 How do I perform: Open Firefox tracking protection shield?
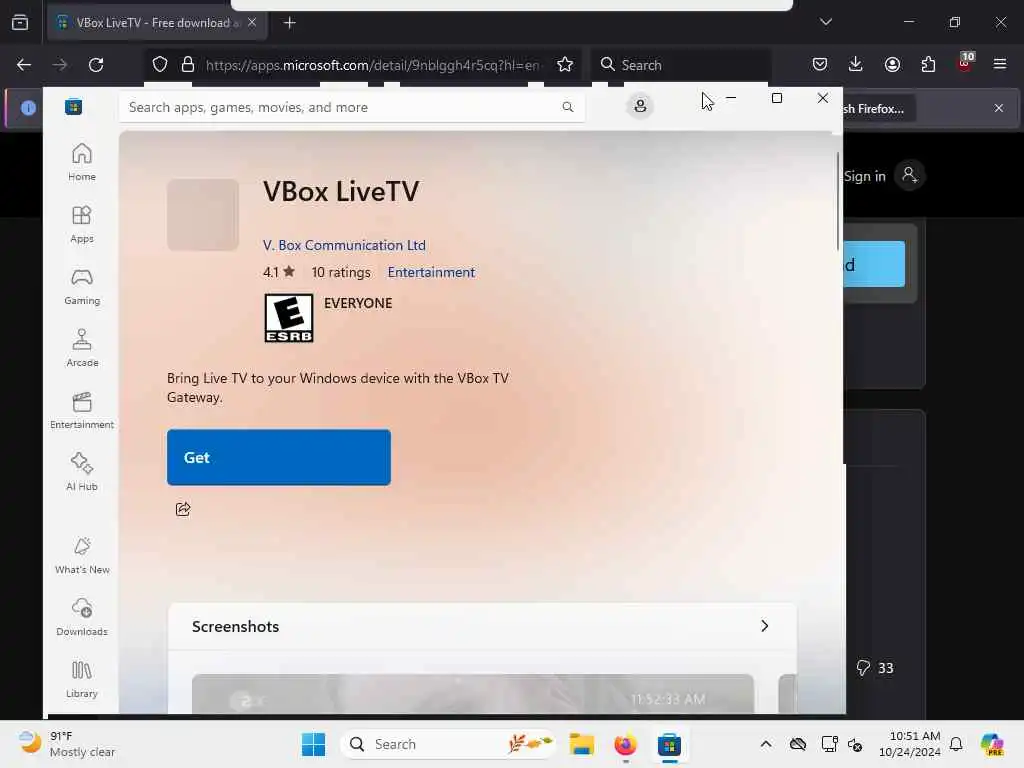[x=160, y=65]
